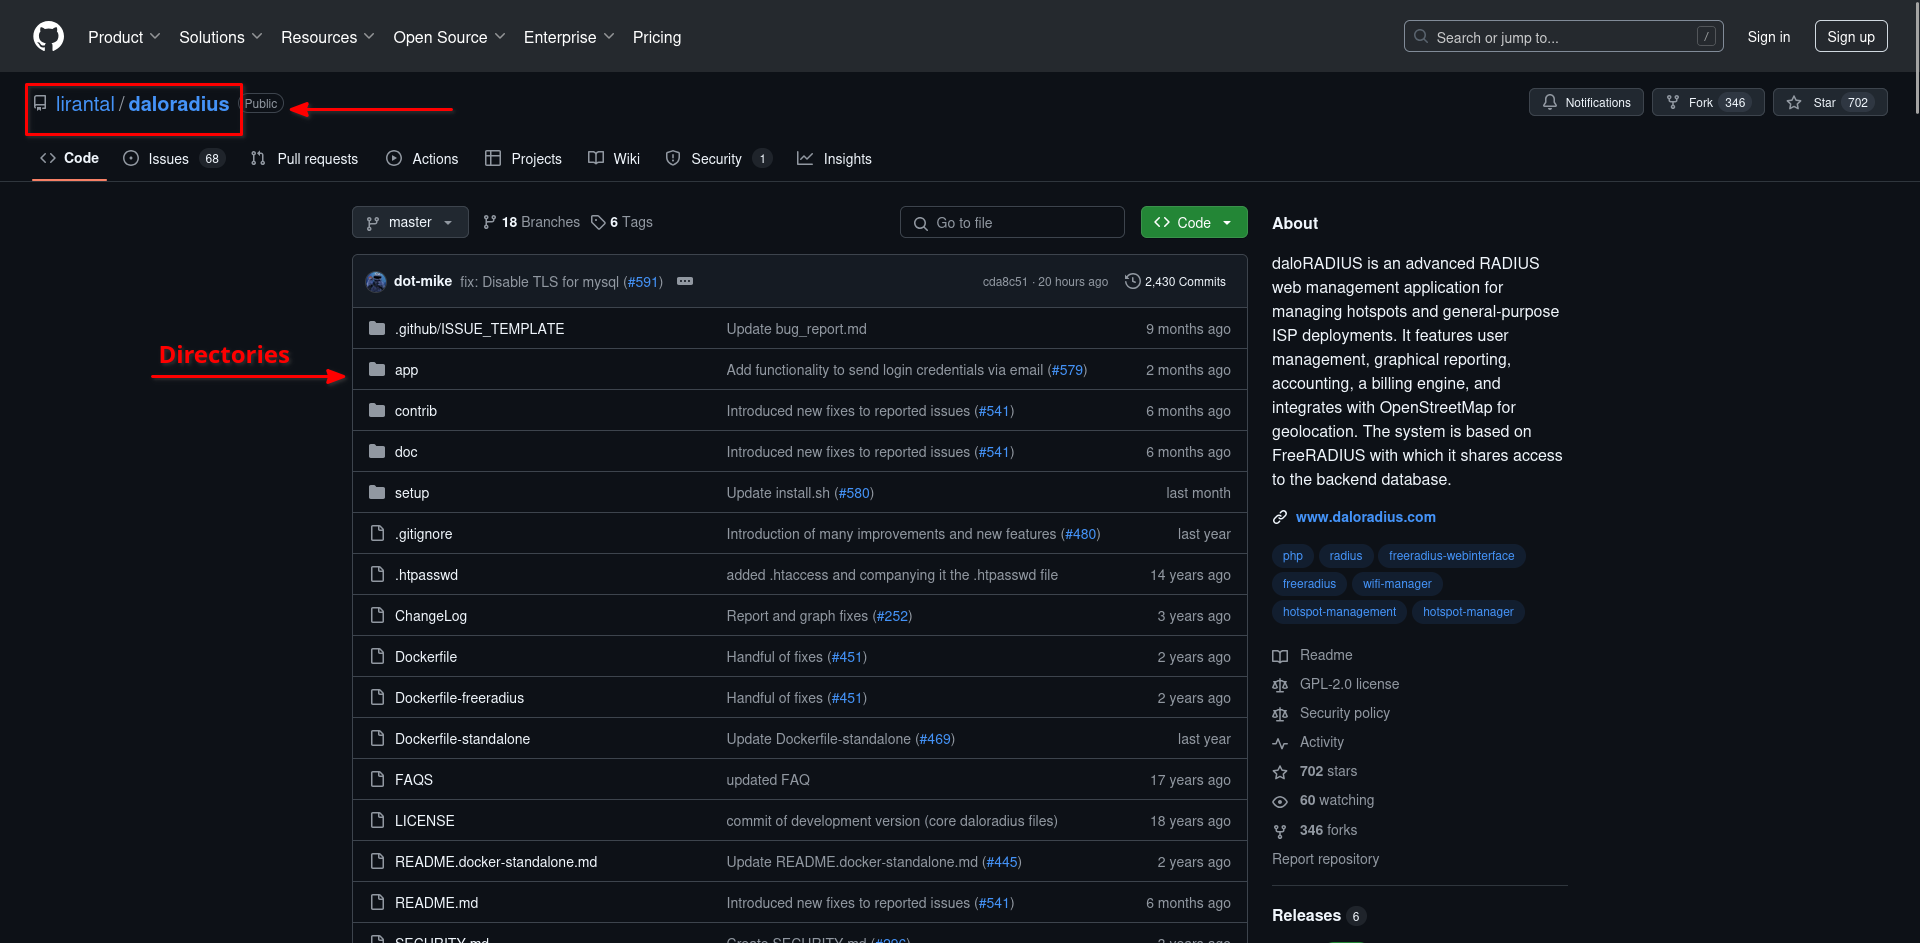Open the .github/ISSUE_TEMPLATE folder
This screenshot has width=1920, height=943.
coord(479,329)
